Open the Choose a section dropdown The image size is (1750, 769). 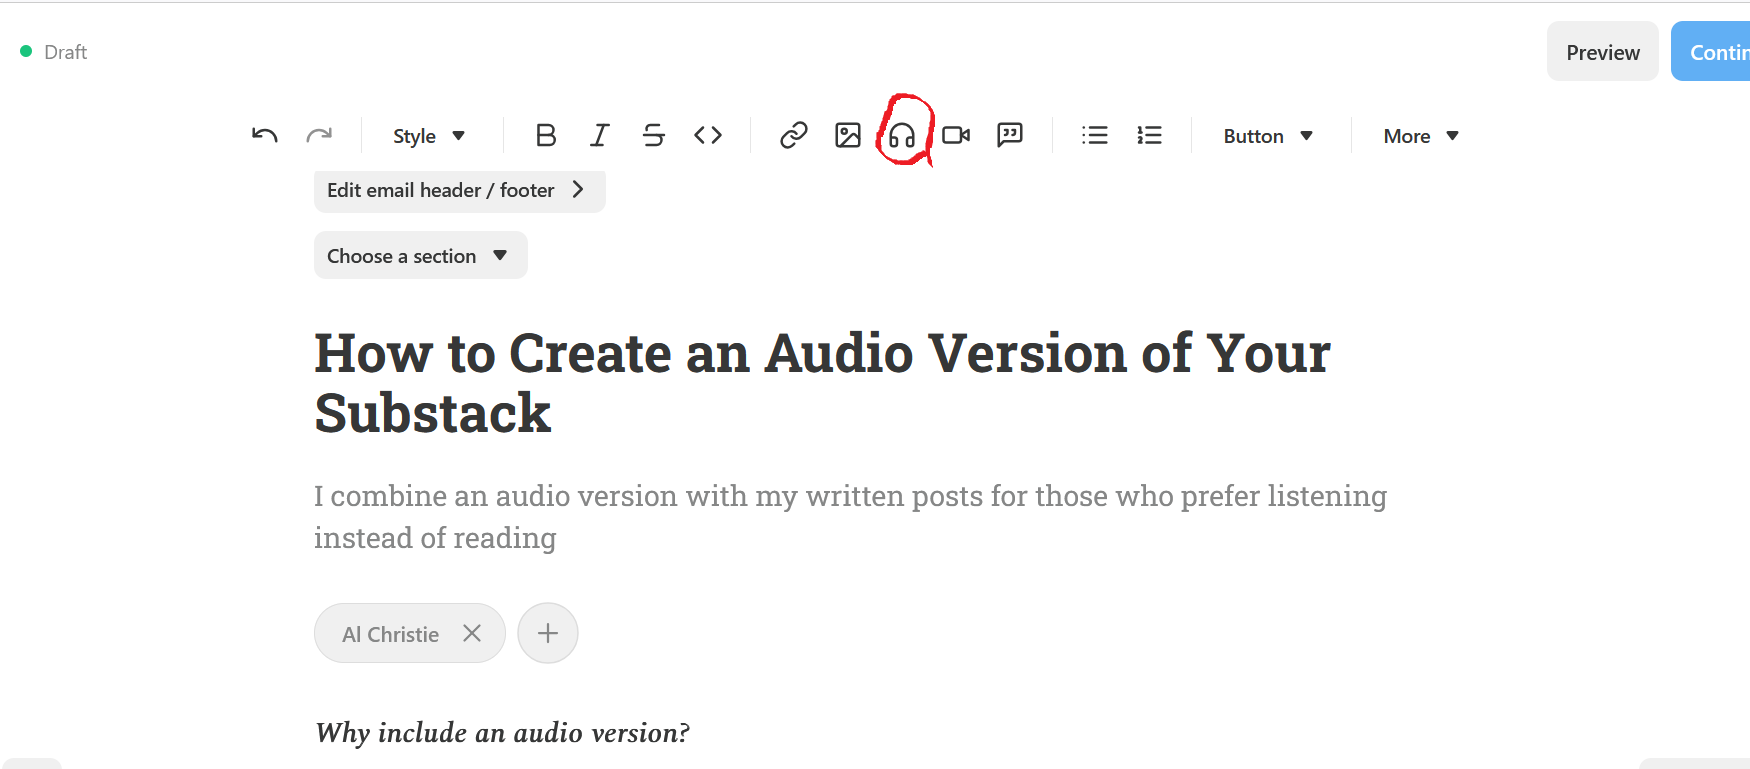(421, 256)
